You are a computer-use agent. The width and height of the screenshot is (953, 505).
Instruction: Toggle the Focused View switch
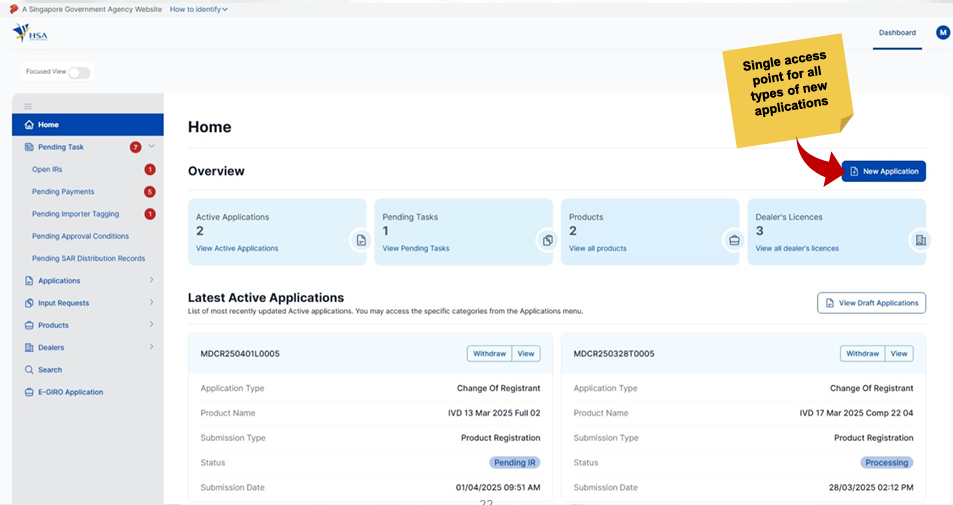[79, 73]
